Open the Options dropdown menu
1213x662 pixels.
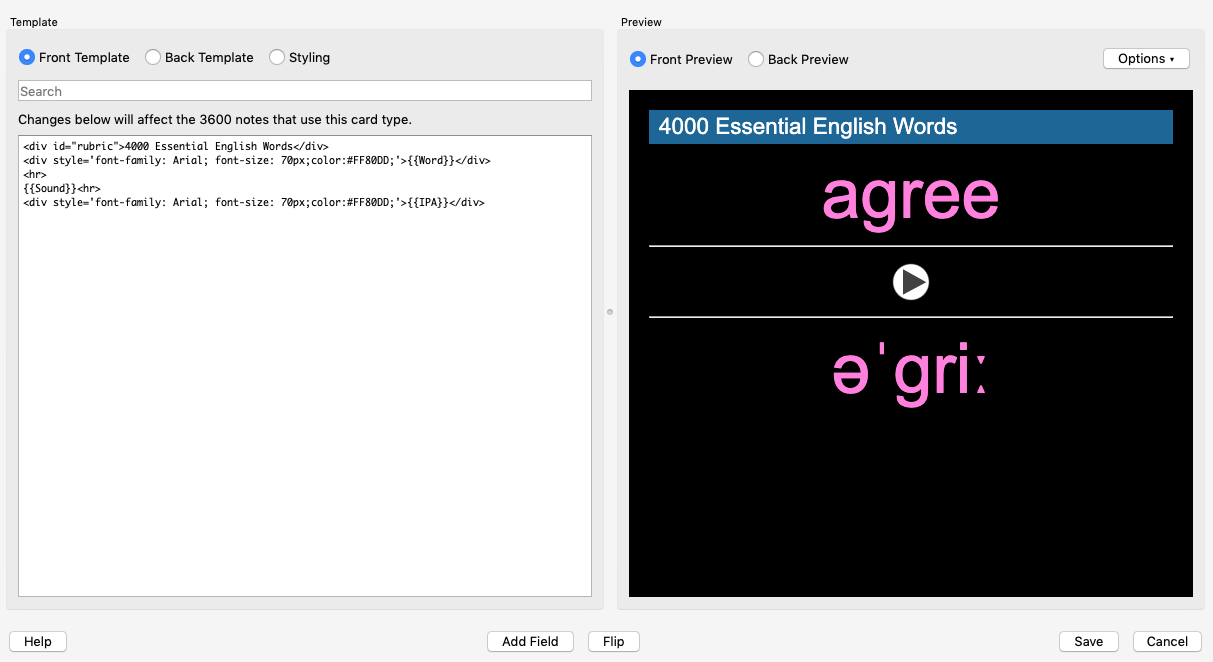(1146, 59)
